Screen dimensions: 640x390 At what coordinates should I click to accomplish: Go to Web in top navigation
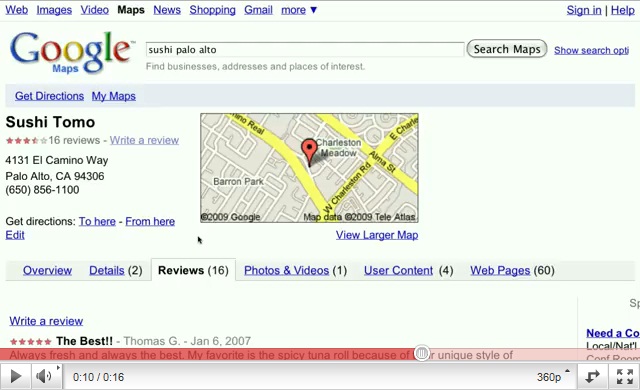click(x=16, y=10)
